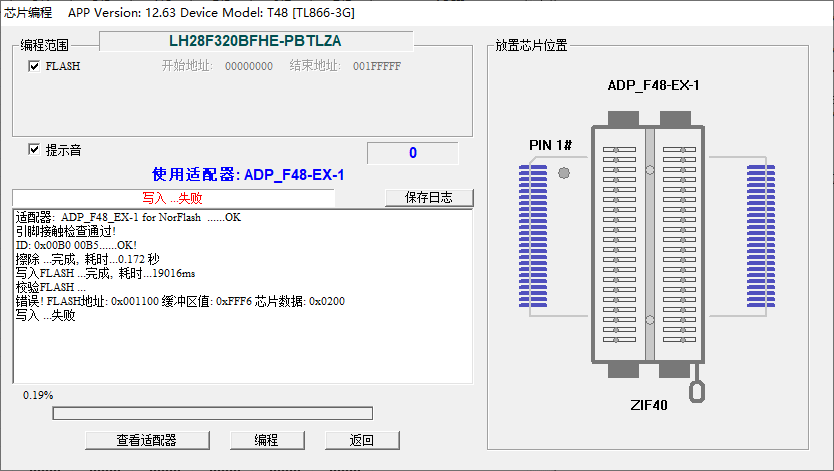Click the end address value 001FFFFF
The image size is (834, 471).
[376, 67]
